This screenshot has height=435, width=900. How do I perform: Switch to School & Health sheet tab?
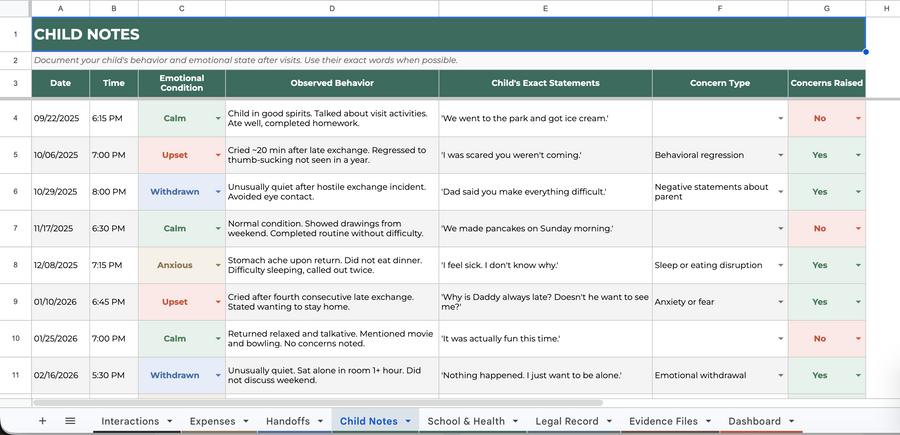tap(466, 421)
